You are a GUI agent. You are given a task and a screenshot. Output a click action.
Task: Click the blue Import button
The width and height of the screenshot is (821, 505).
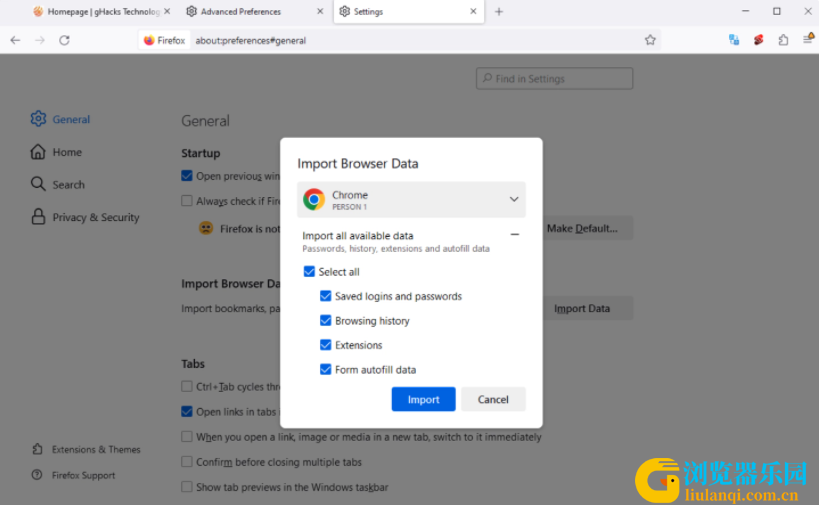[x=424, y=399]
